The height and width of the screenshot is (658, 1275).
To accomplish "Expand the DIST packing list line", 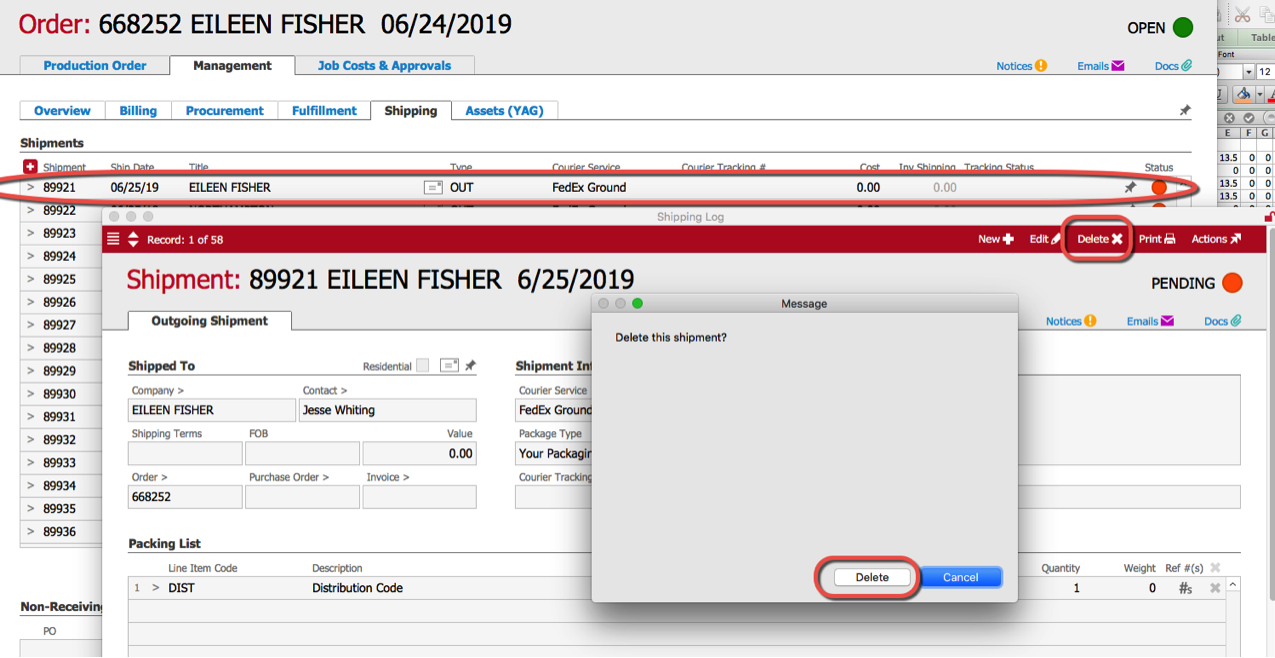I will tap(155, 588).
